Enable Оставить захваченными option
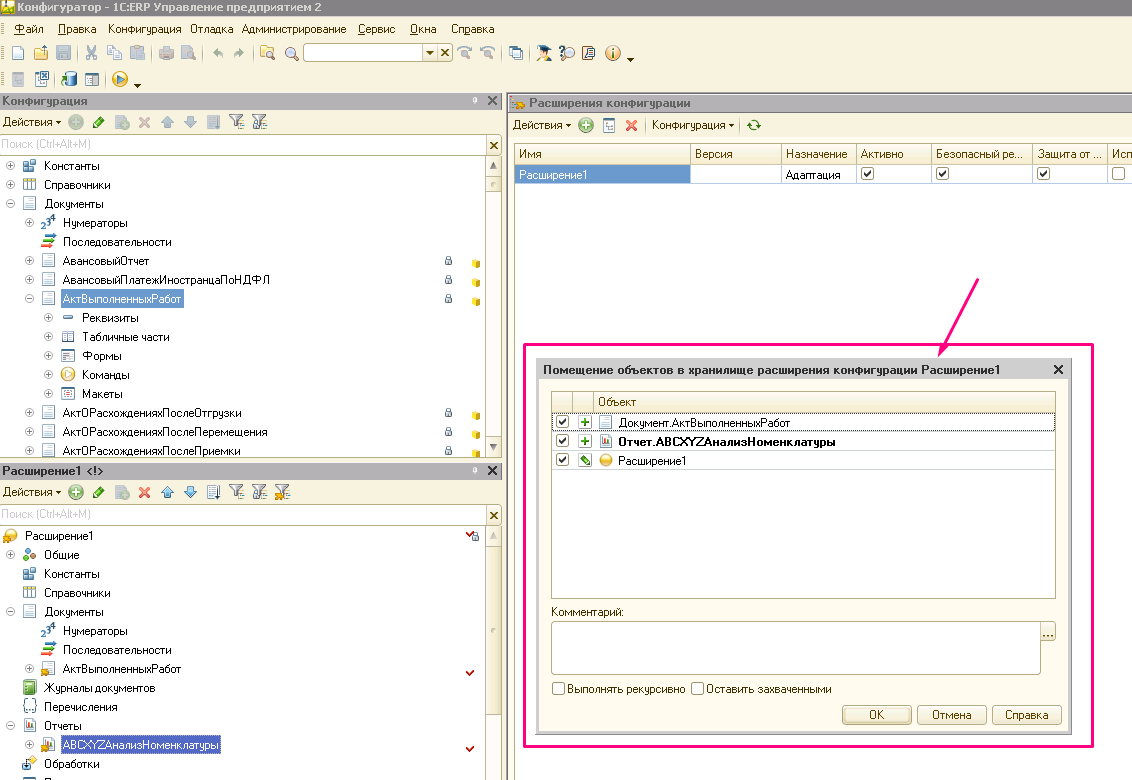Viewport: 1132px width, 780px height. tap(697, 688)
